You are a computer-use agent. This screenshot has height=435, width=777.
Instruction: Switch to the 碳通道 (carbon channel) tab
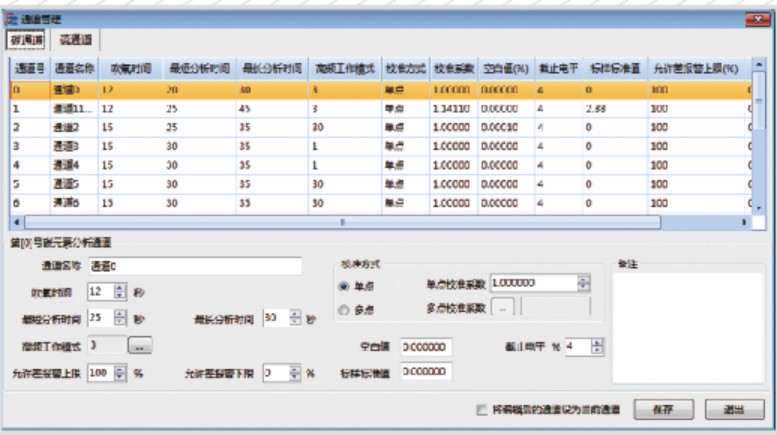click(26, 40)
